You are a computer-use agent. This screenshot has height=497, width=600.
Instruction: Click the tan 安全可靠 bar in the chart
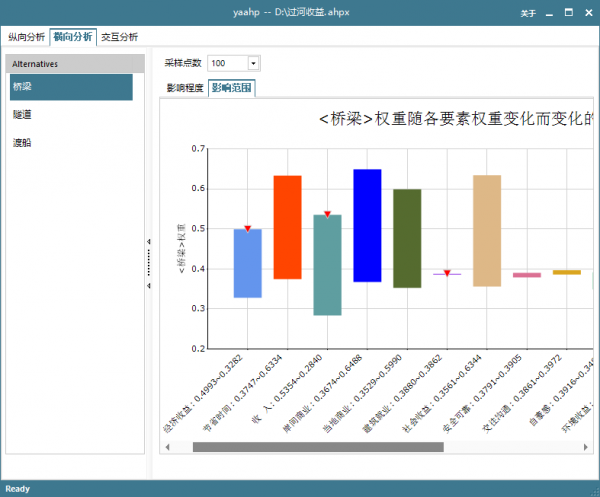[487, 230]
